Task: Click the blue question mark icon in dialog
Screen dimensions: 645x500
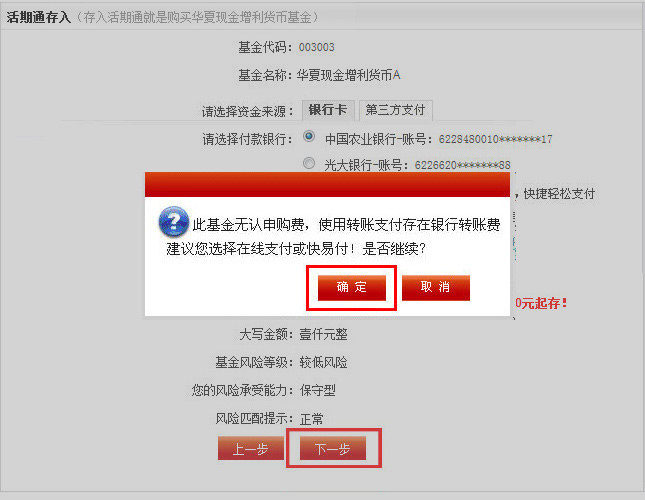Action: [174, 221]
